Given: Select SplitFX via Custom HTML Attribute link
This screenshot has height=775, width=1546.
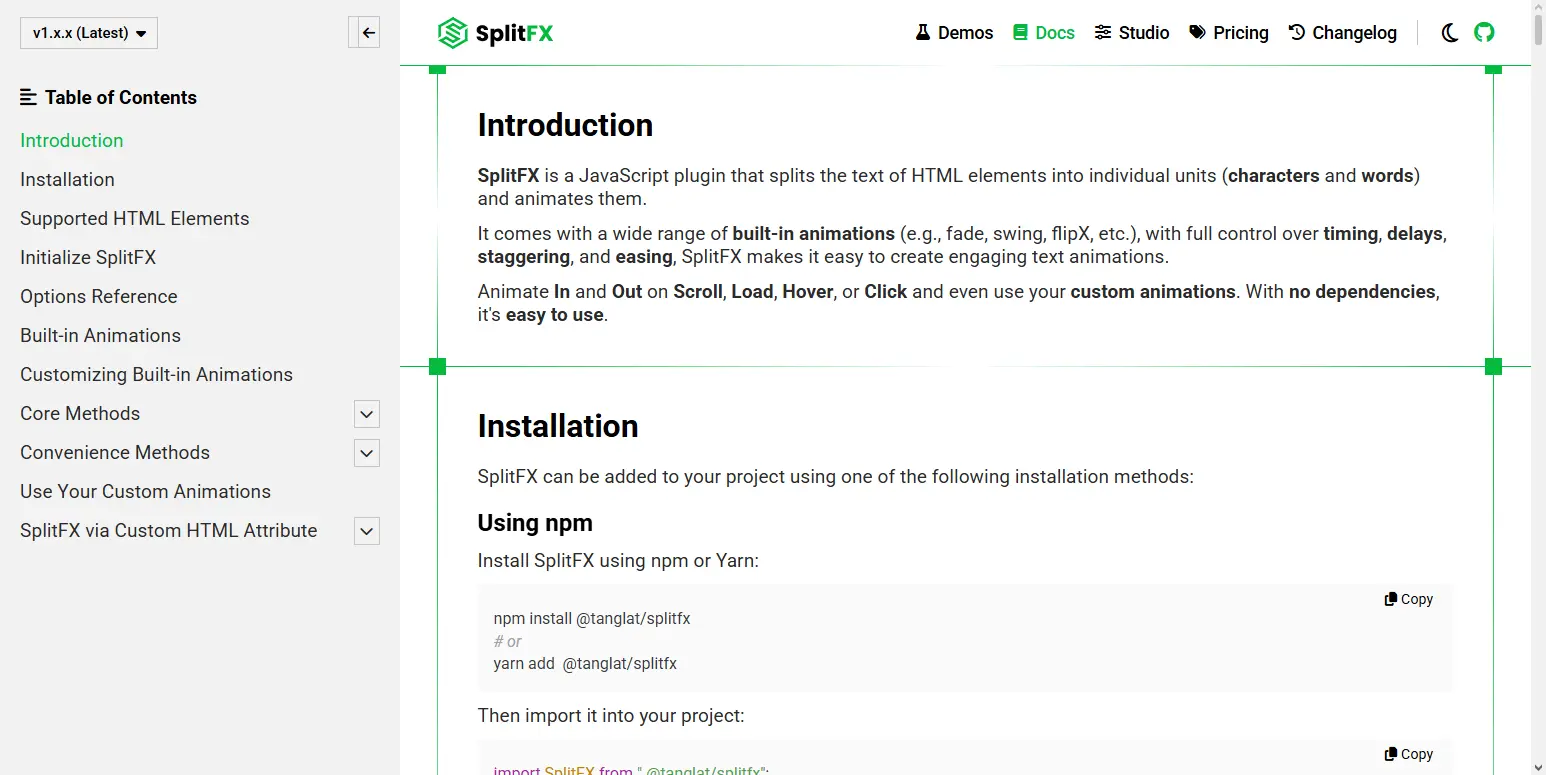Looking at the screenshot, I should [169, 531].
